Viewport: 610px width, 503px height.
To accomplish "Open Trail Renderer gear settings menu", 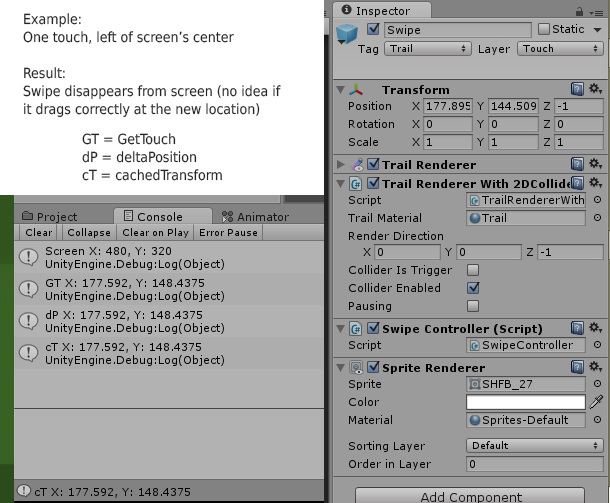I will pos(596,164).
